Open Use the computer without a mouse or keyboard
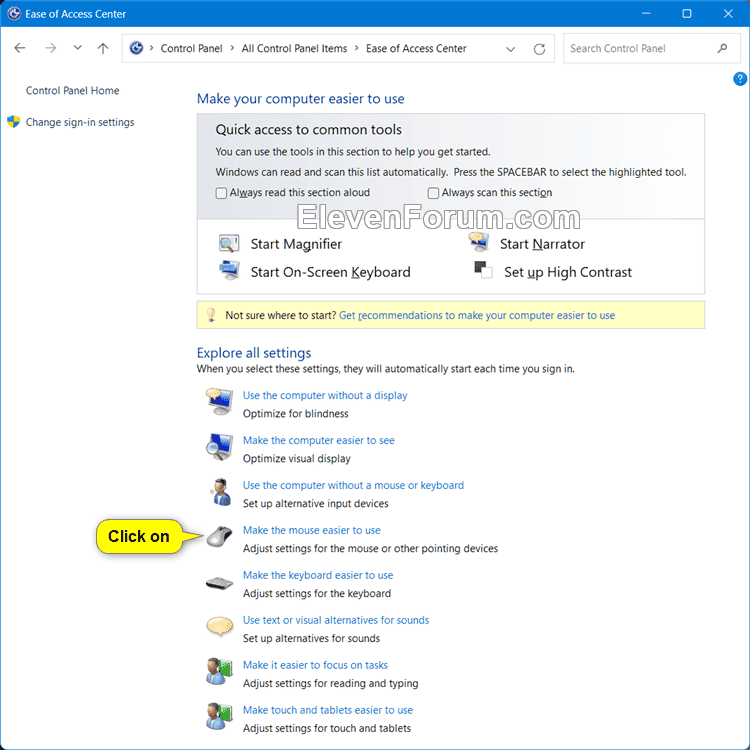 [x=353, y=485]
